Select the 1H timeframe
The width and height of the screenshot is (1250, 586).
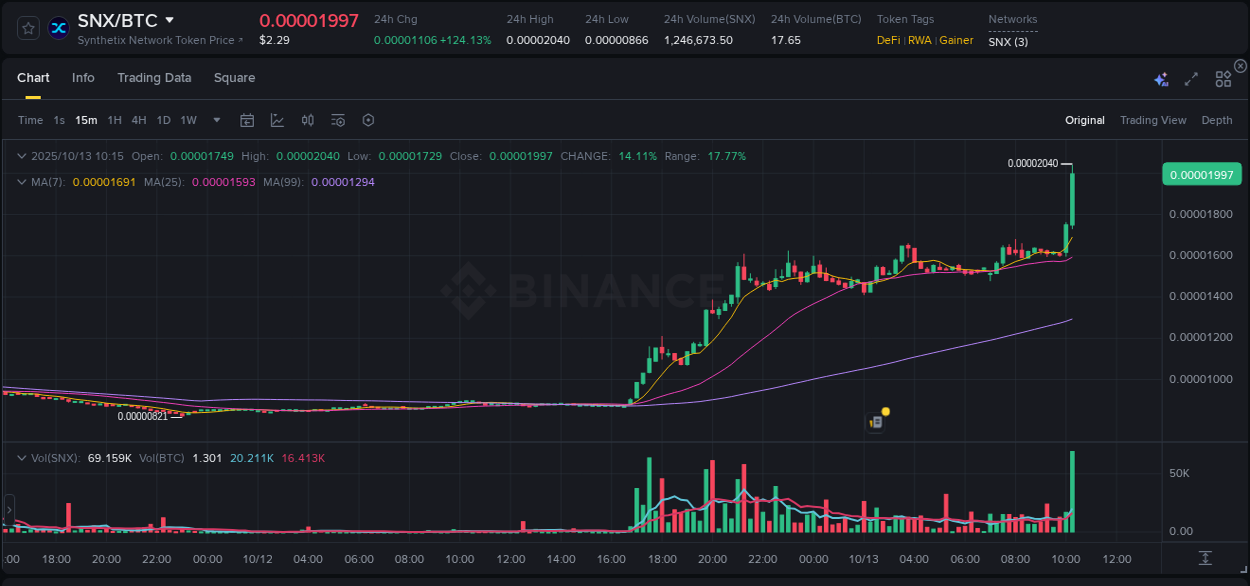pos(113,119)
